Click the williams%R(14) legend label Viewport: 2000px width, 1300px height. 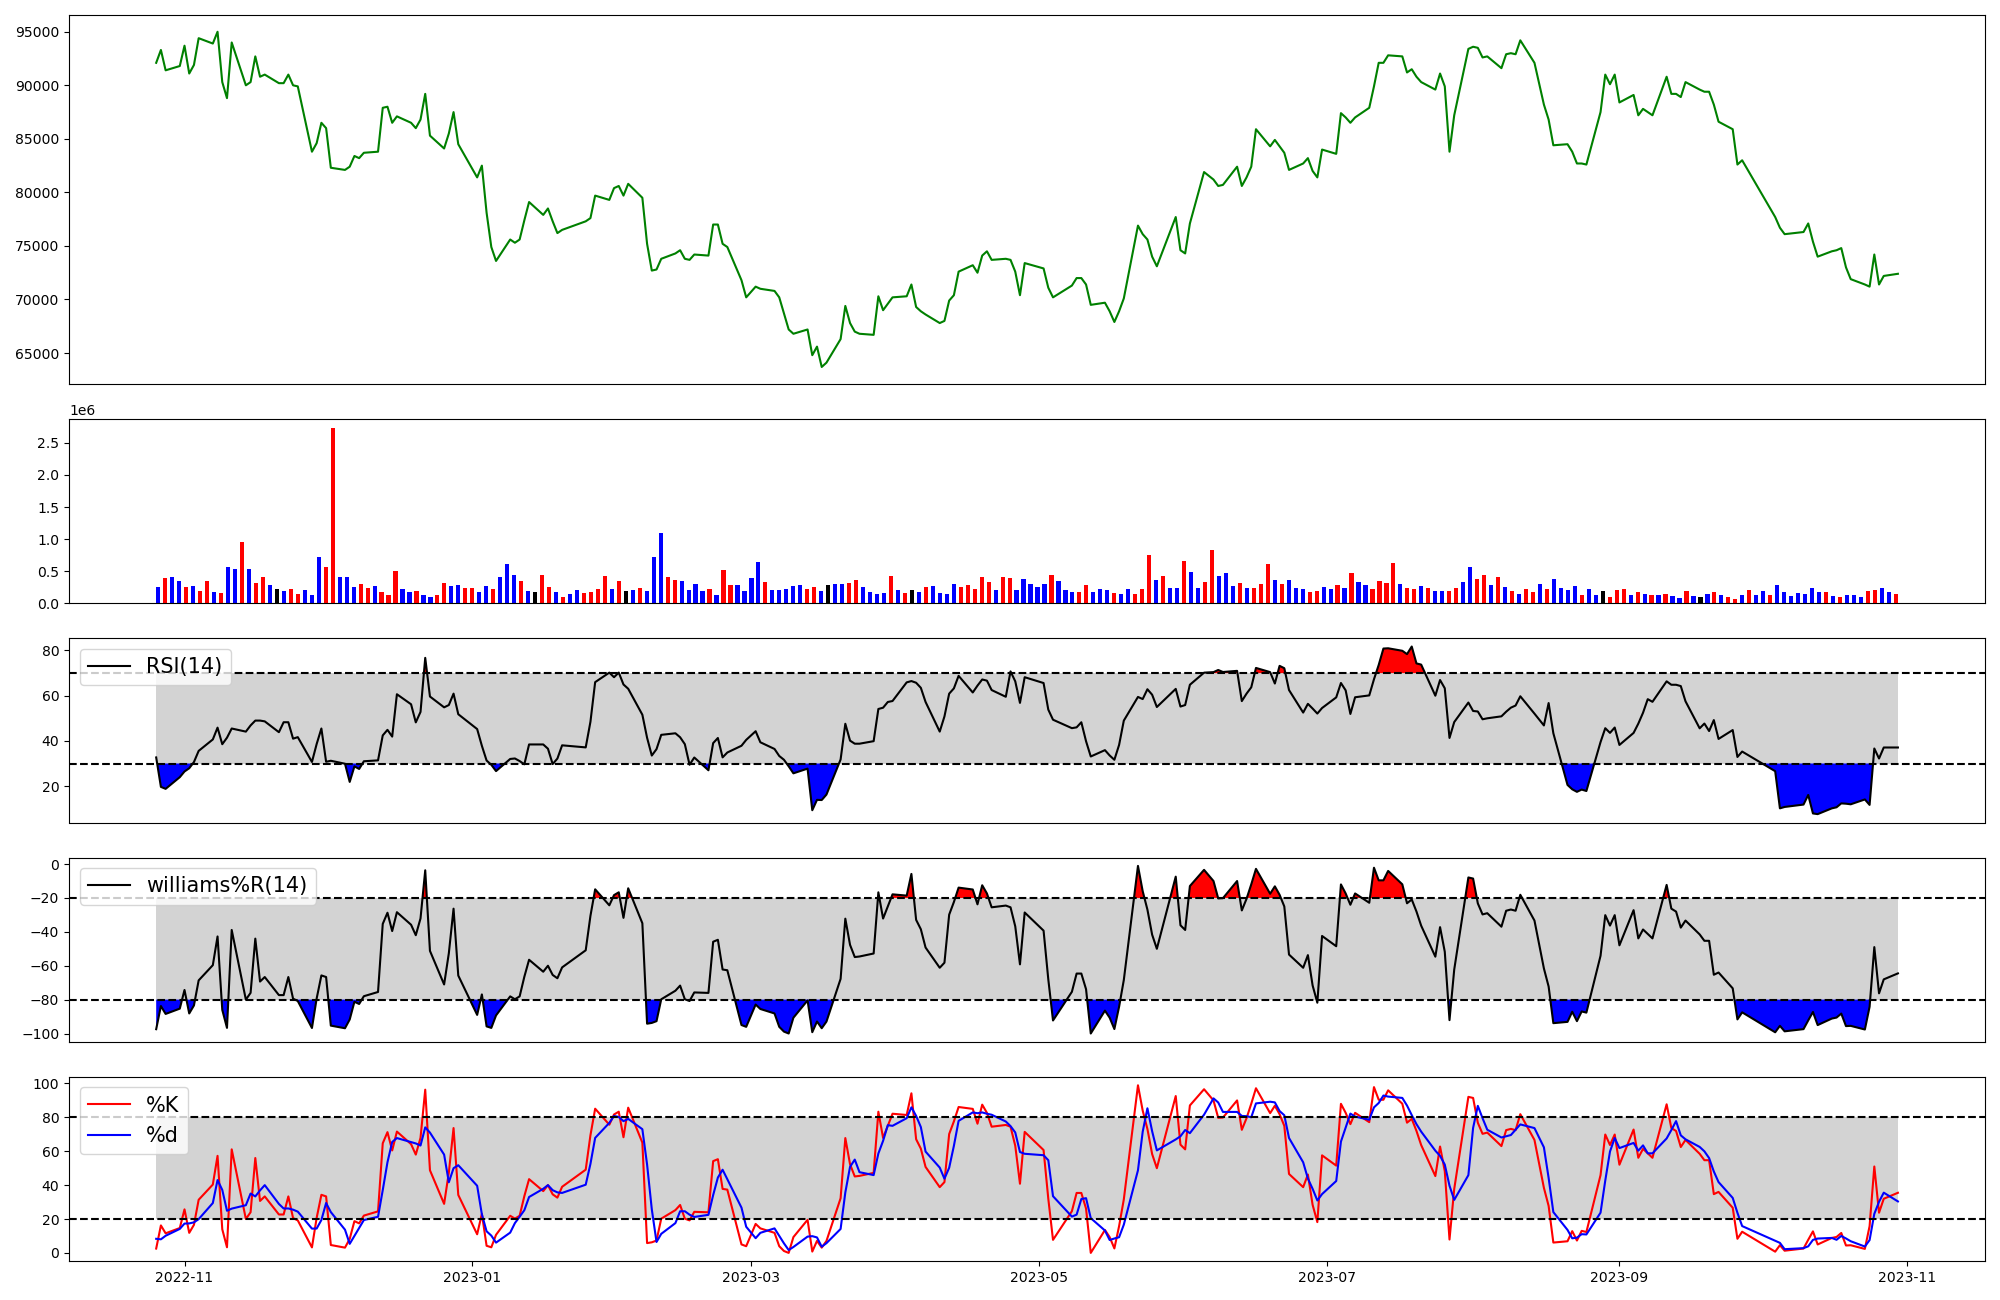(x=227, y=885)
